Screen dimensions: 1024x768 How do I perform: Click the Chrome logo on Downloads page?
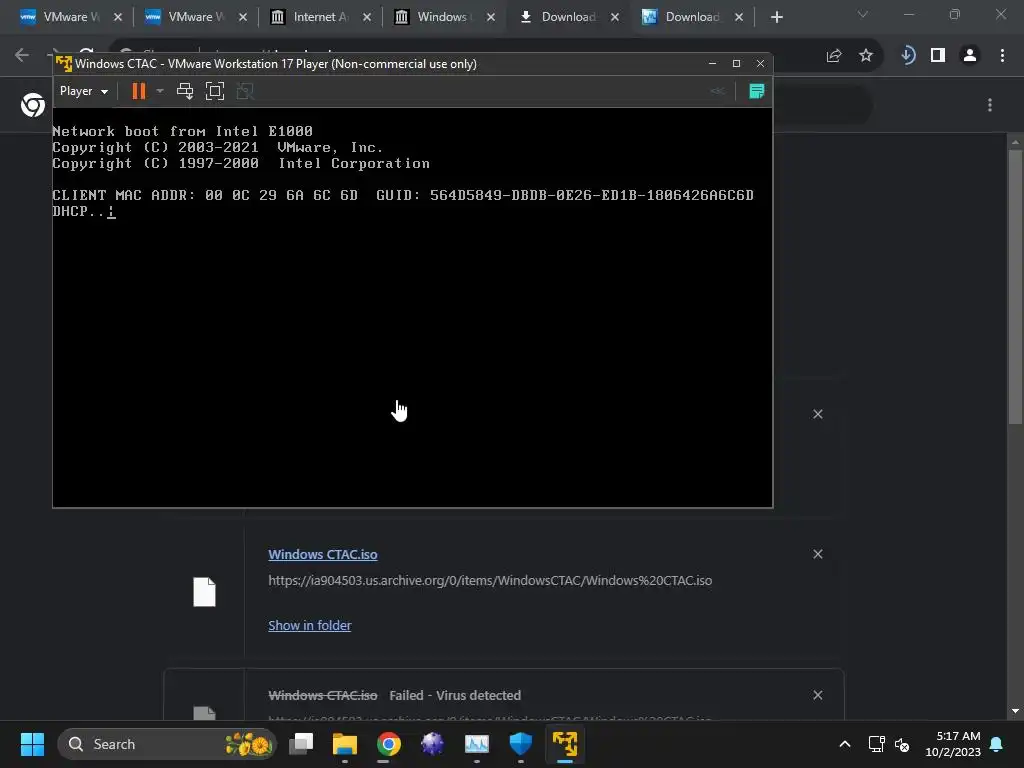coord(33,104)
